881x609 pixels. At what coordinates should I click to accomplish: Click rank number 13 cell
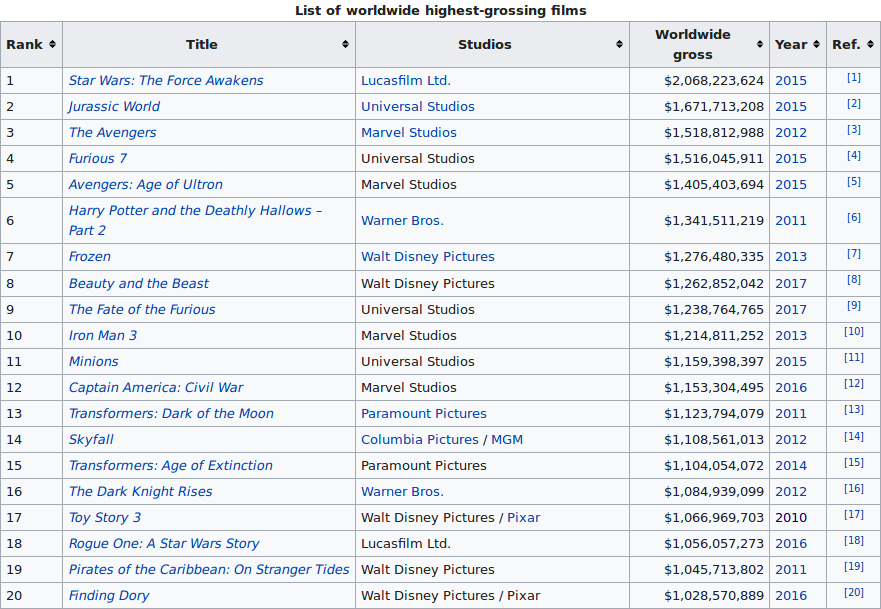31,413
